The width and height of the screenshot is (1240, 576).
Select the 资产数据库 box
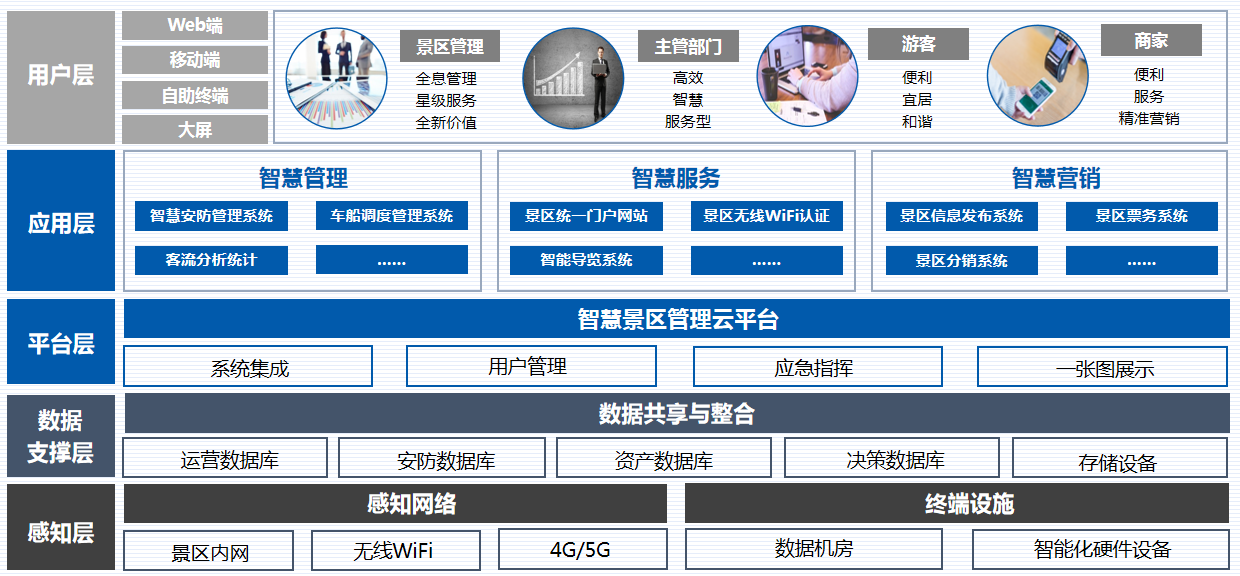point(664,458)
